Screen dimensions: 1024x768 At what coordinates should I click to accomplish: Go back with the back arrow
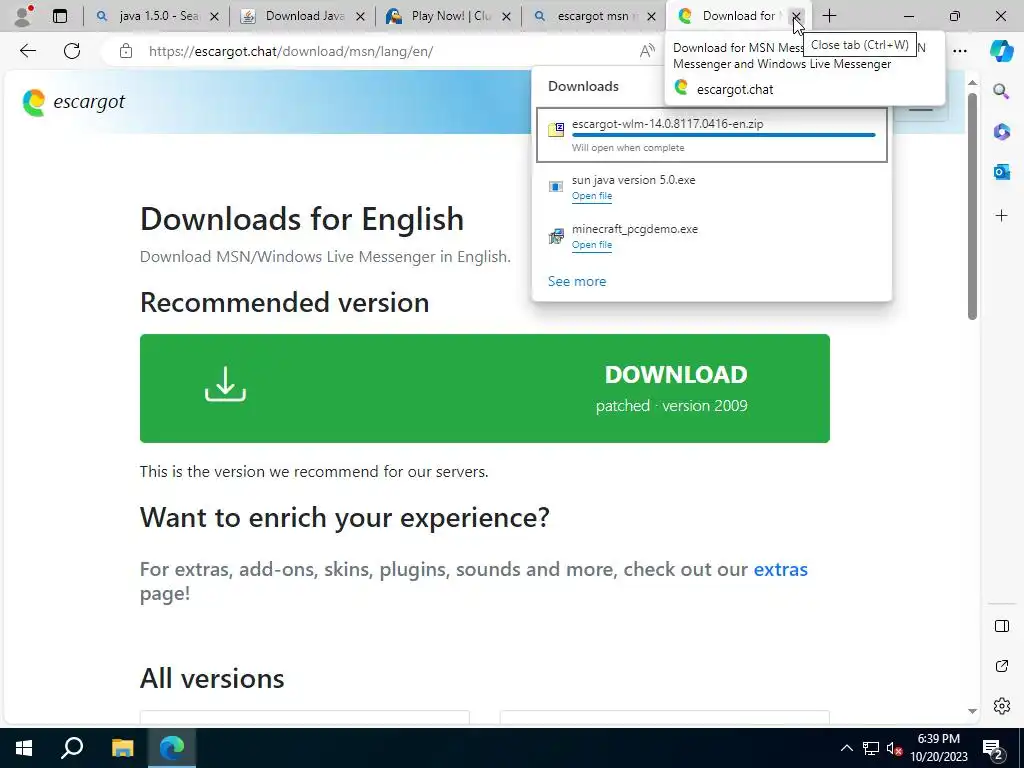27,51
